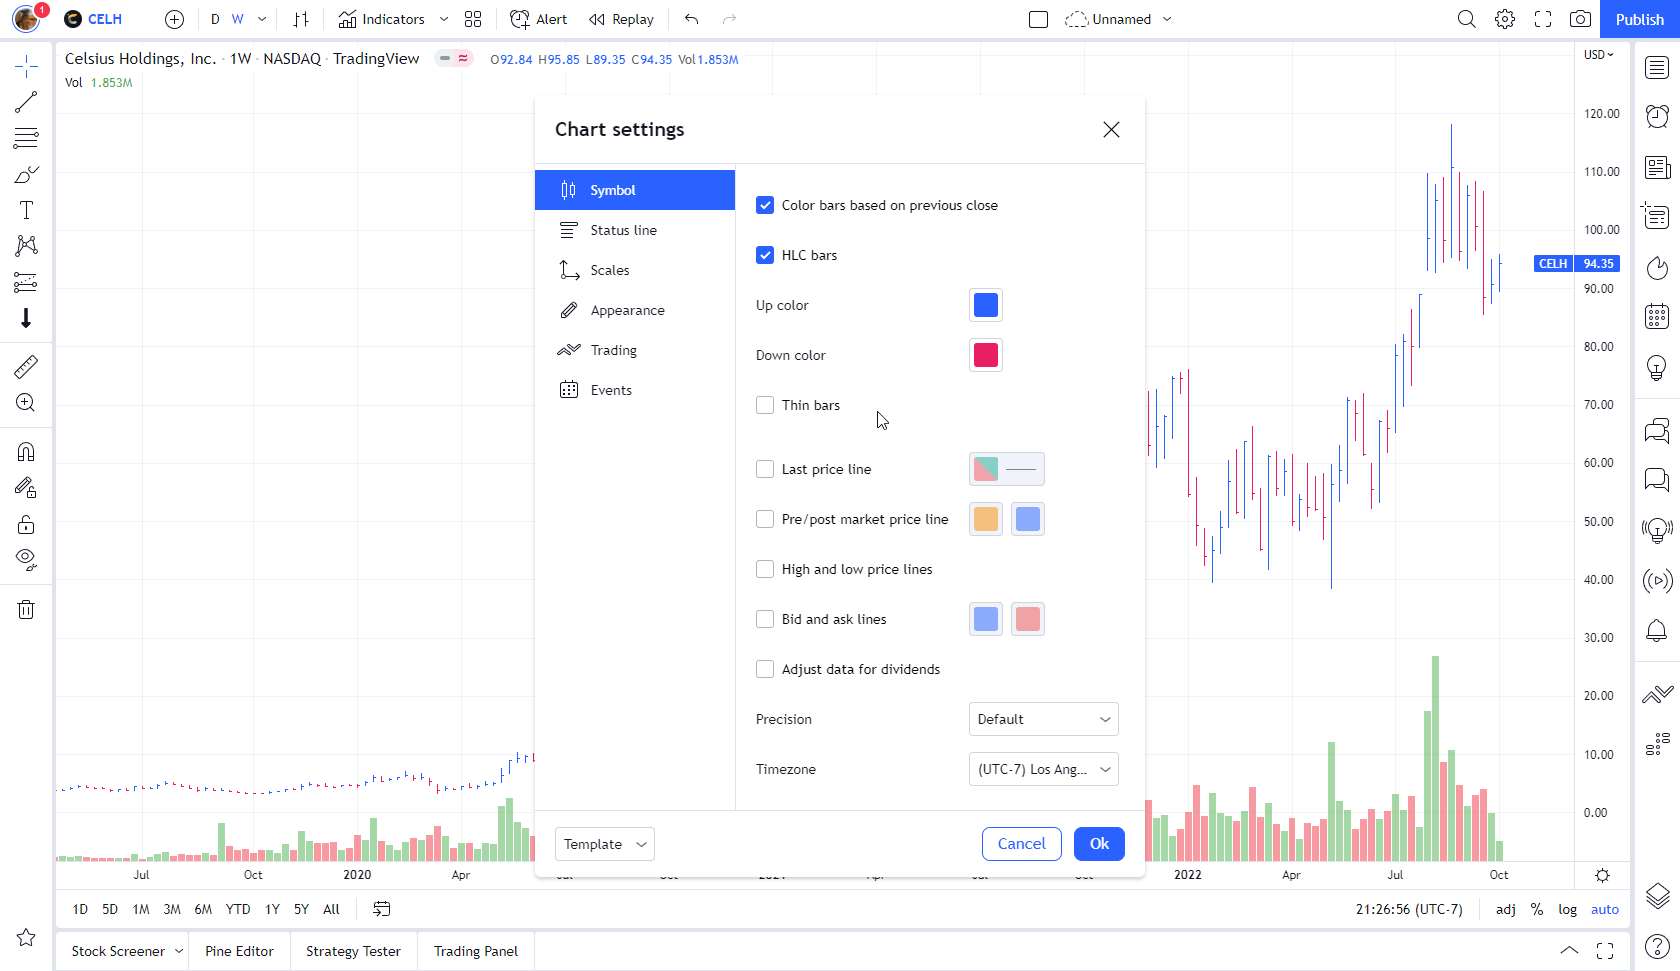Enable Adjust data for dividends
1680x971 pixels.
(765, 669)
